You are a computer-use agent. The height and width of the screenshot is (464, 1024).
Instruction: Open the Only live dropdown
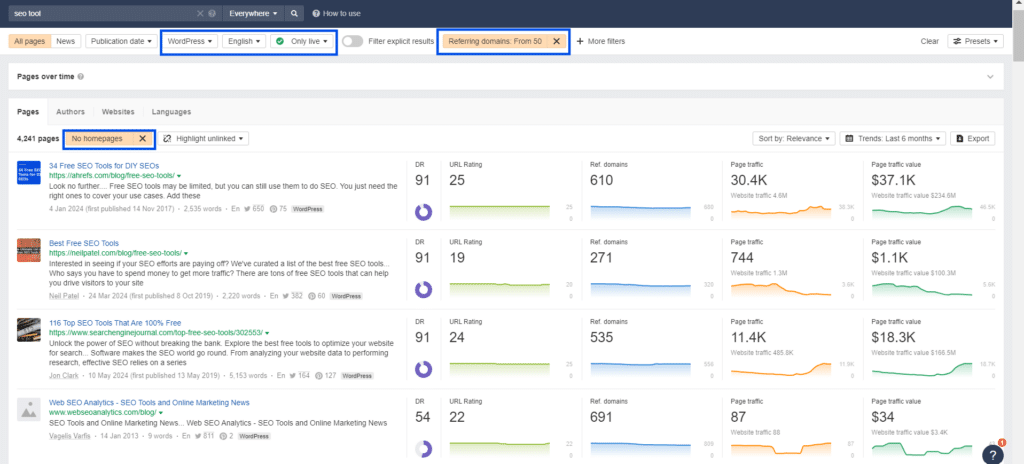302,41
